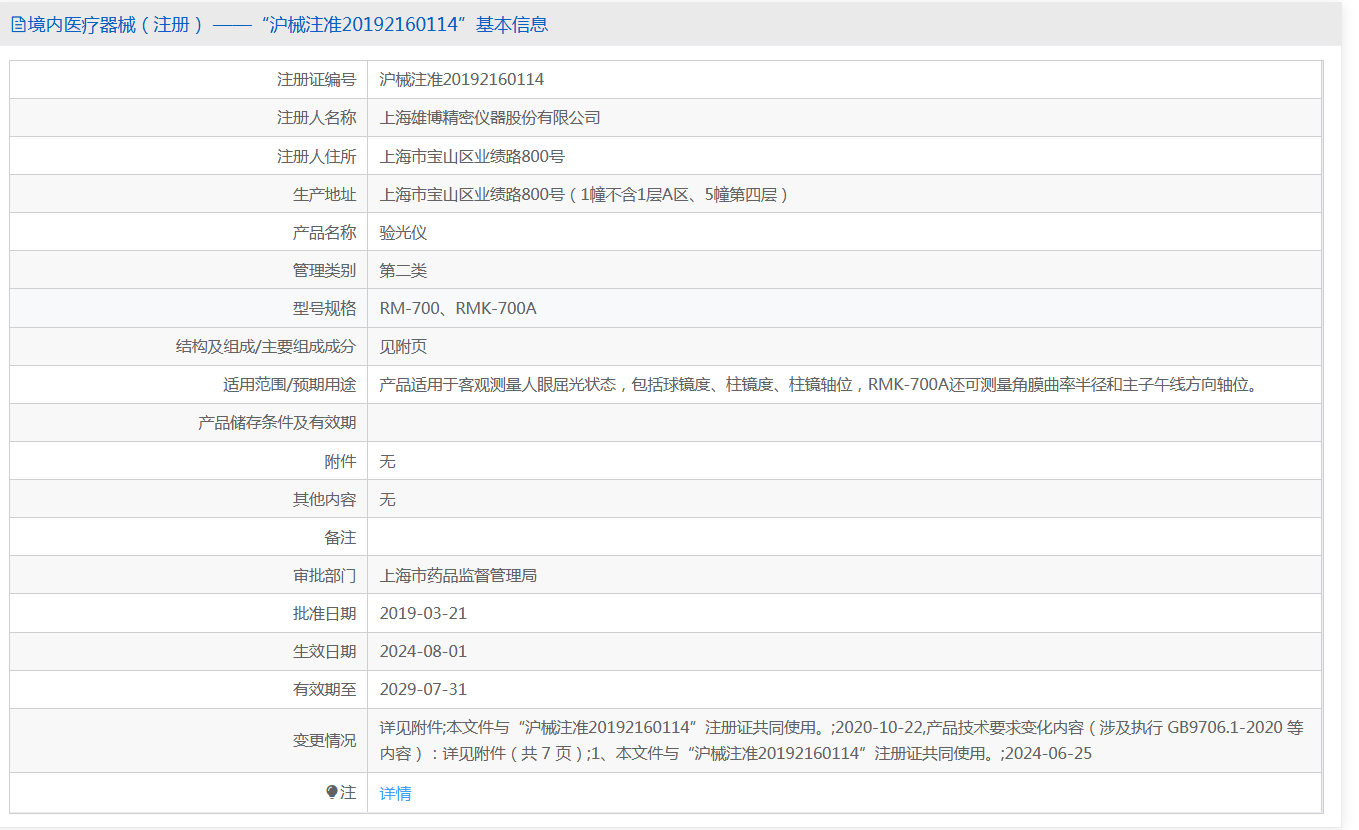Image resolution: width=1359 pixels, height=830 pixels.
Task: Click the 管理类别 label
Action: tap(324, 270)
